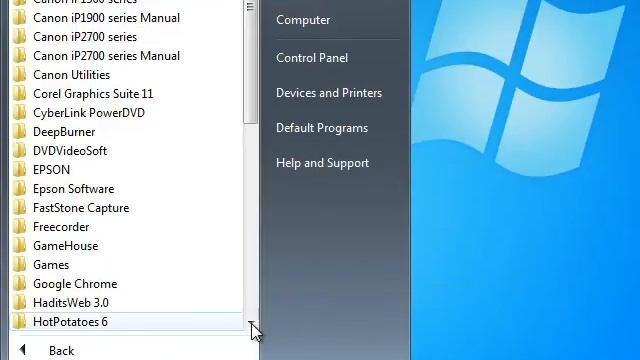Click the Canon Utilities folder icon

pos(19,75)
